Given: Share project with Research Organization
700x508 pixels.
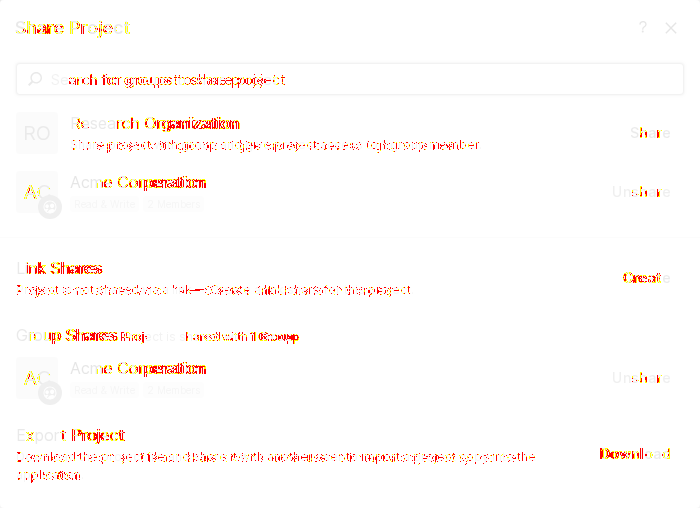Looking at the screenshot, I should 649,133.
